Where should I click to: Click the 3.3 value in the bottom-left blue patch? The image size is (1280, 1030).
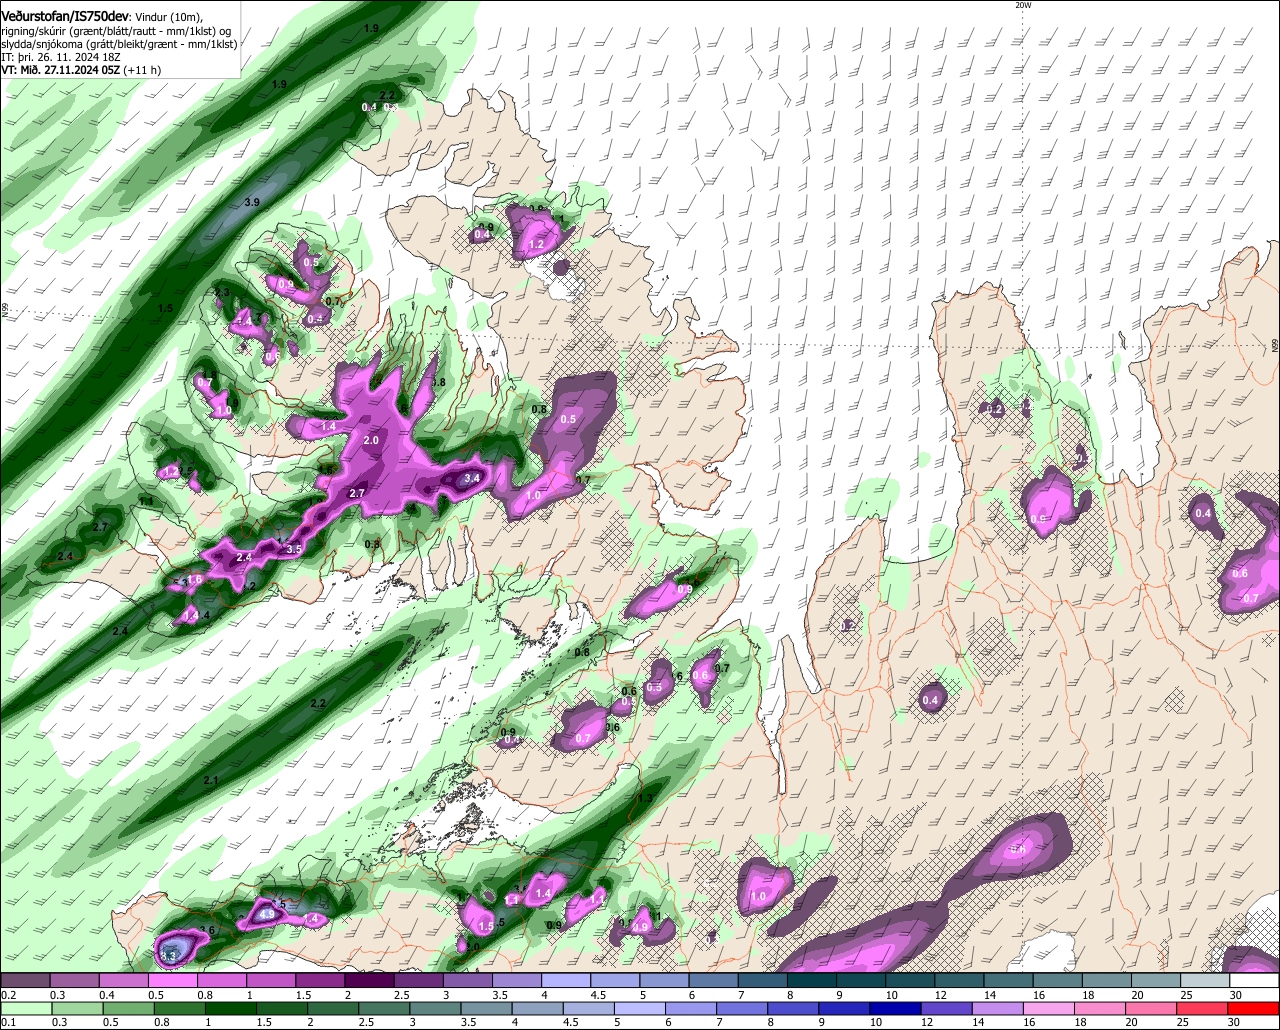point(169,957)
